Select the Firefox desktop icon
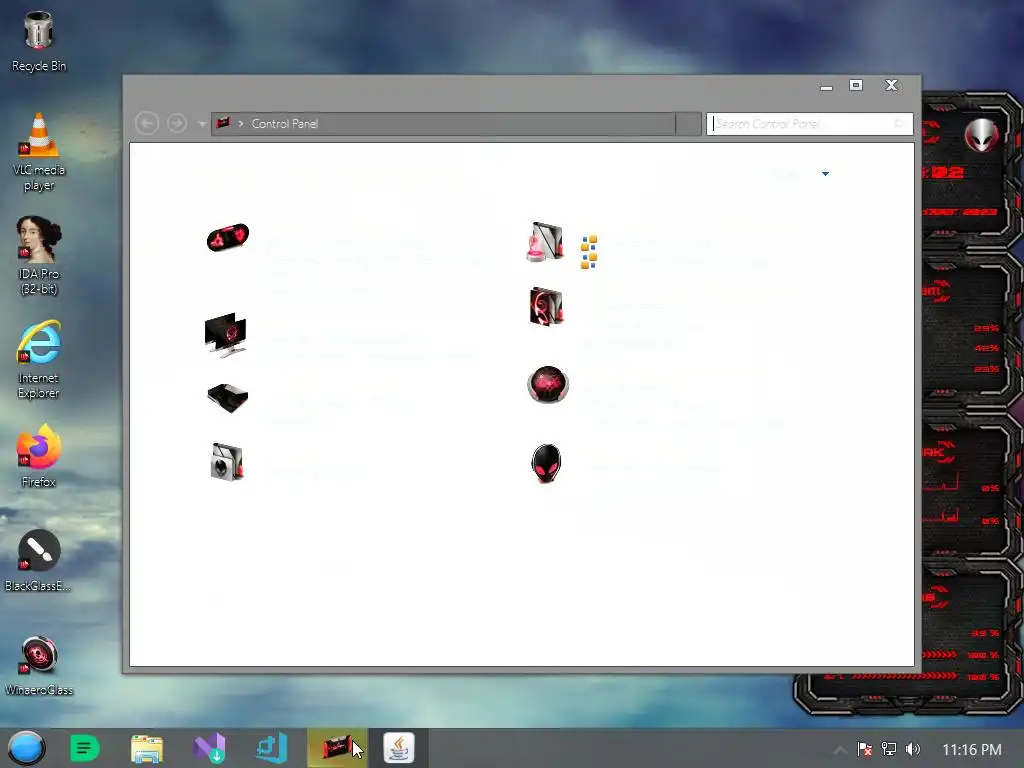The width and height of the screenshot is (1024, 768). coord(39,456)
